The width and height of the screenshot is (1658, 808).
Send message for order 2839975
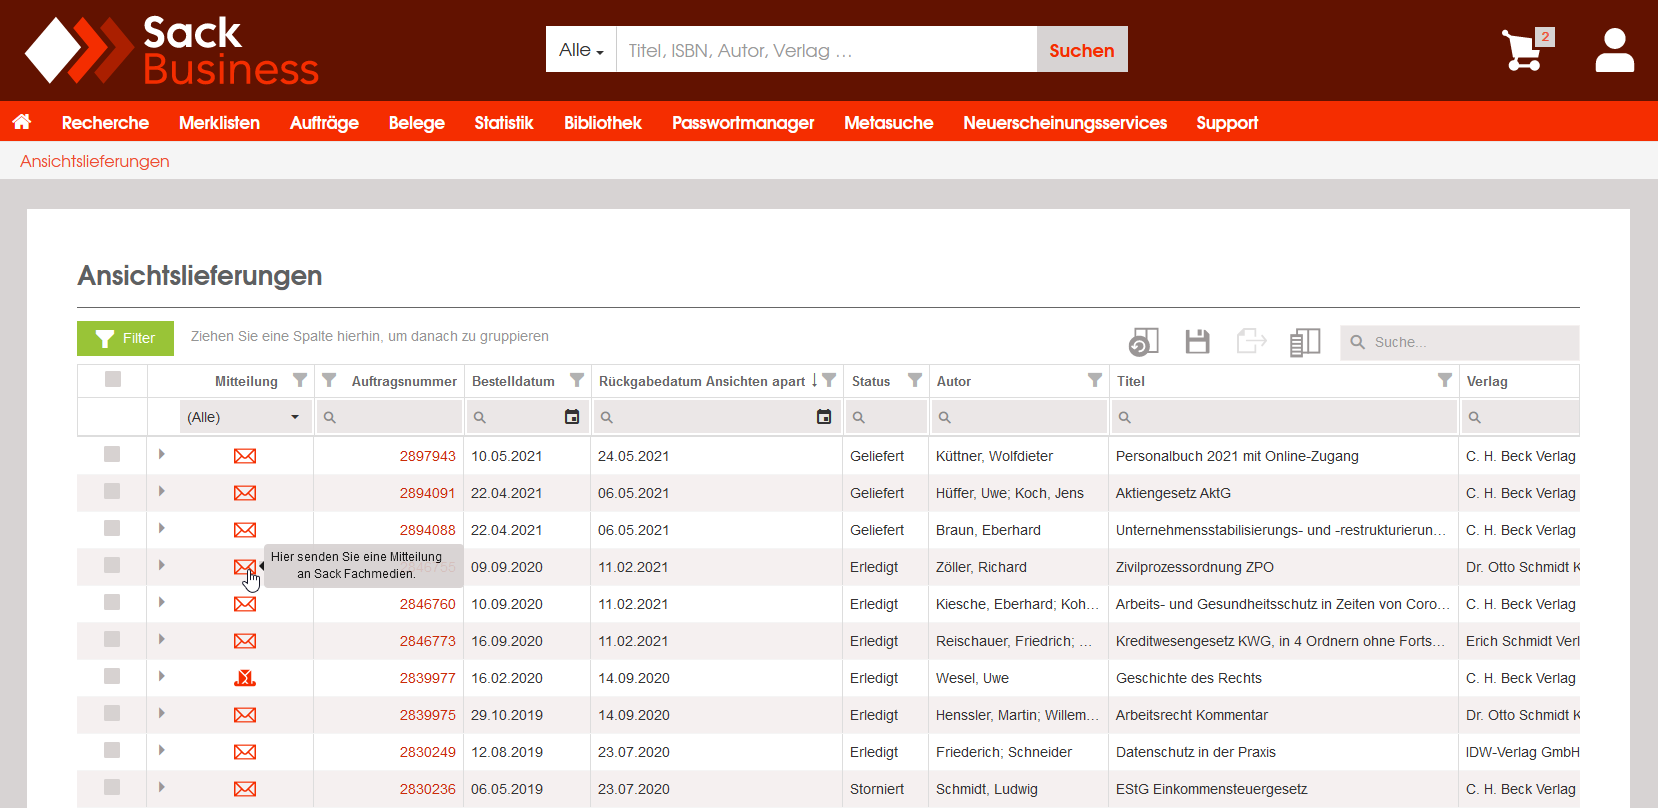pos(245,715)
